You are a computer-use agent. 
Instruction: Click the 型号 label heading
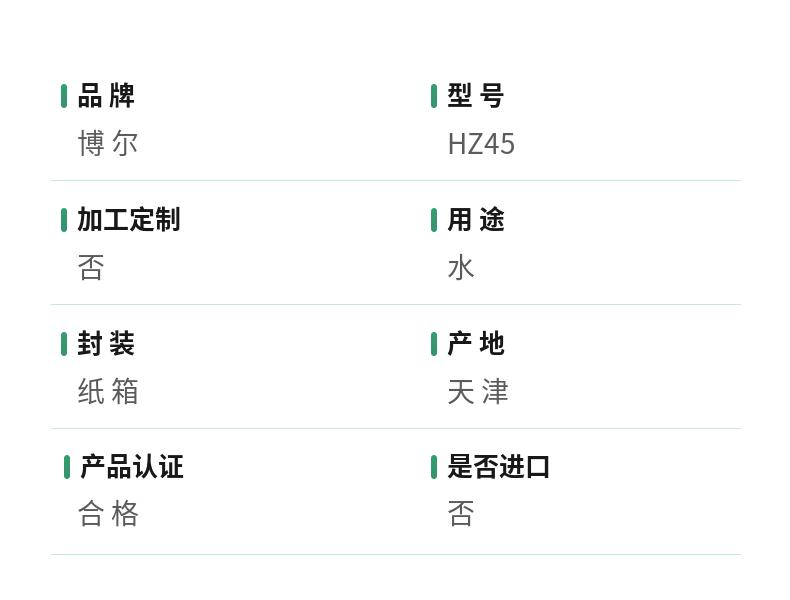[x=476, y=96]
